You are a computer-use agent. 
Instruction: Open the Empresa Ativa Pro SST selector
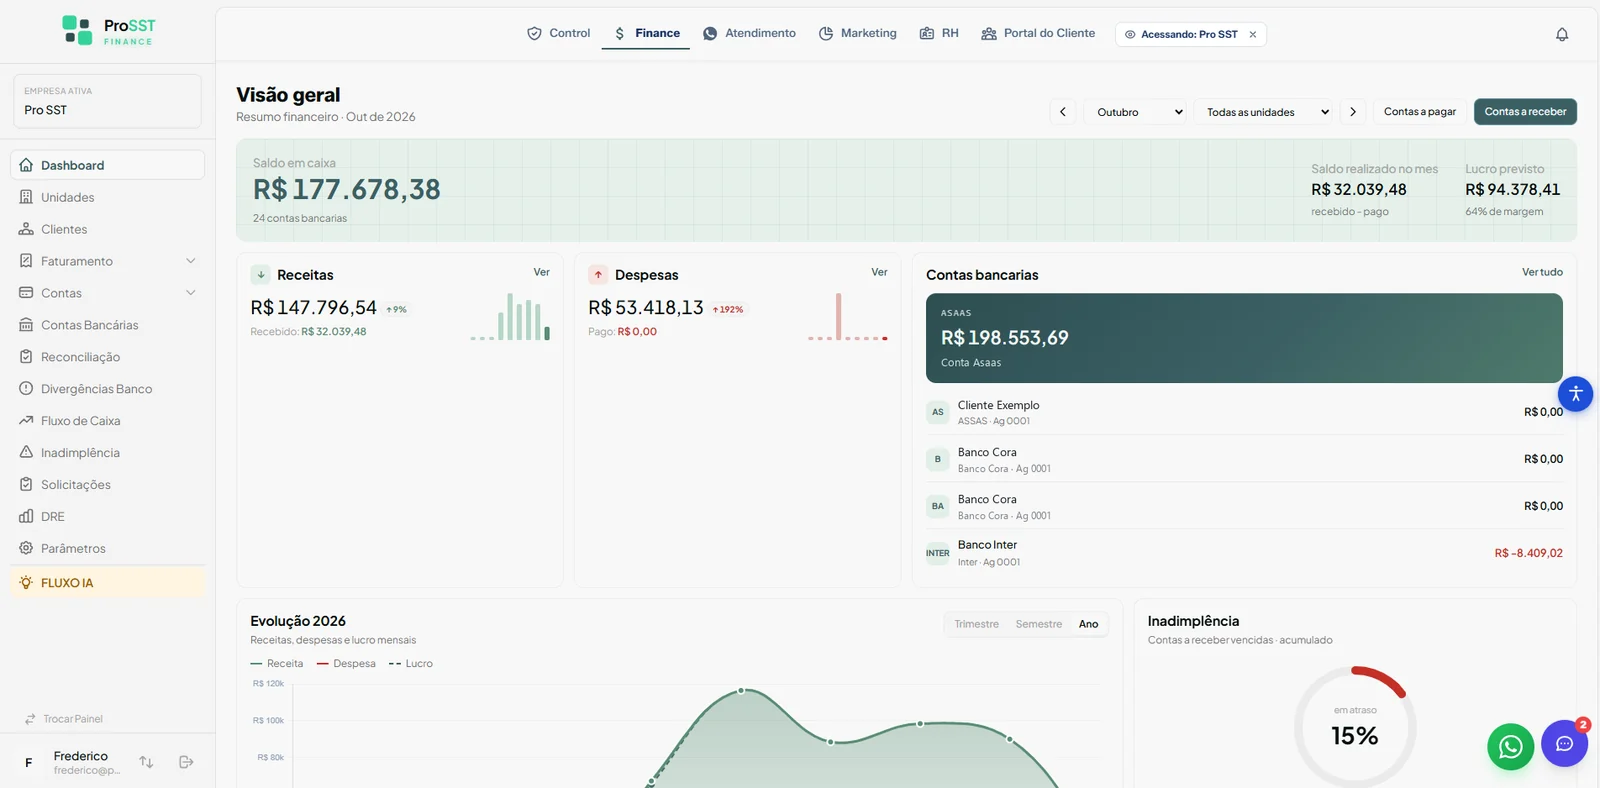[108, 101]
